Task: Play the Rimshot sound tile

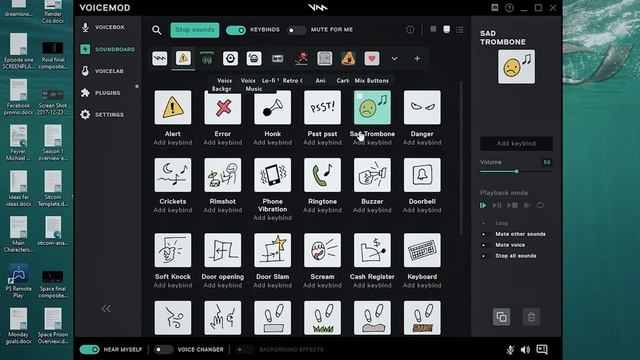Action: (222, 175)
